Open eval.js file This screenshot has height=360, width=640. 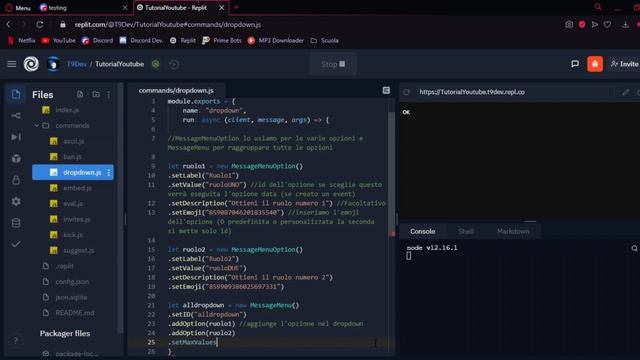coord(73,204)
